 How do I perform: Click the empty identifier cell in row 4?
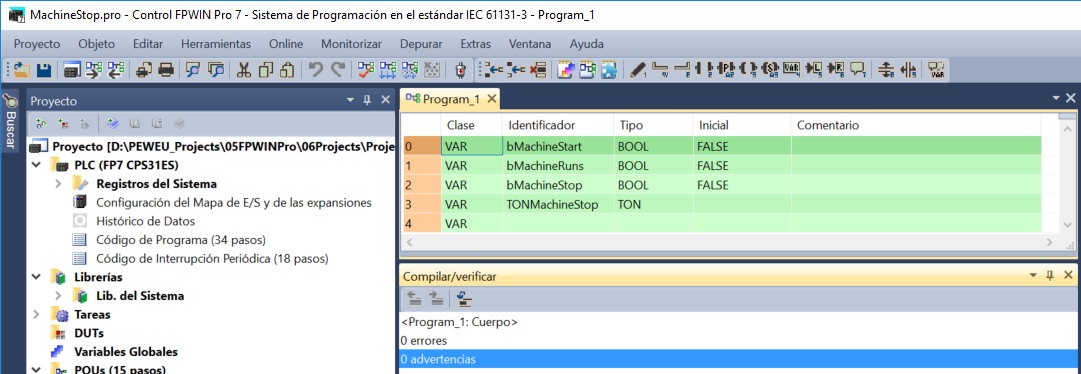tap(557, 224)
